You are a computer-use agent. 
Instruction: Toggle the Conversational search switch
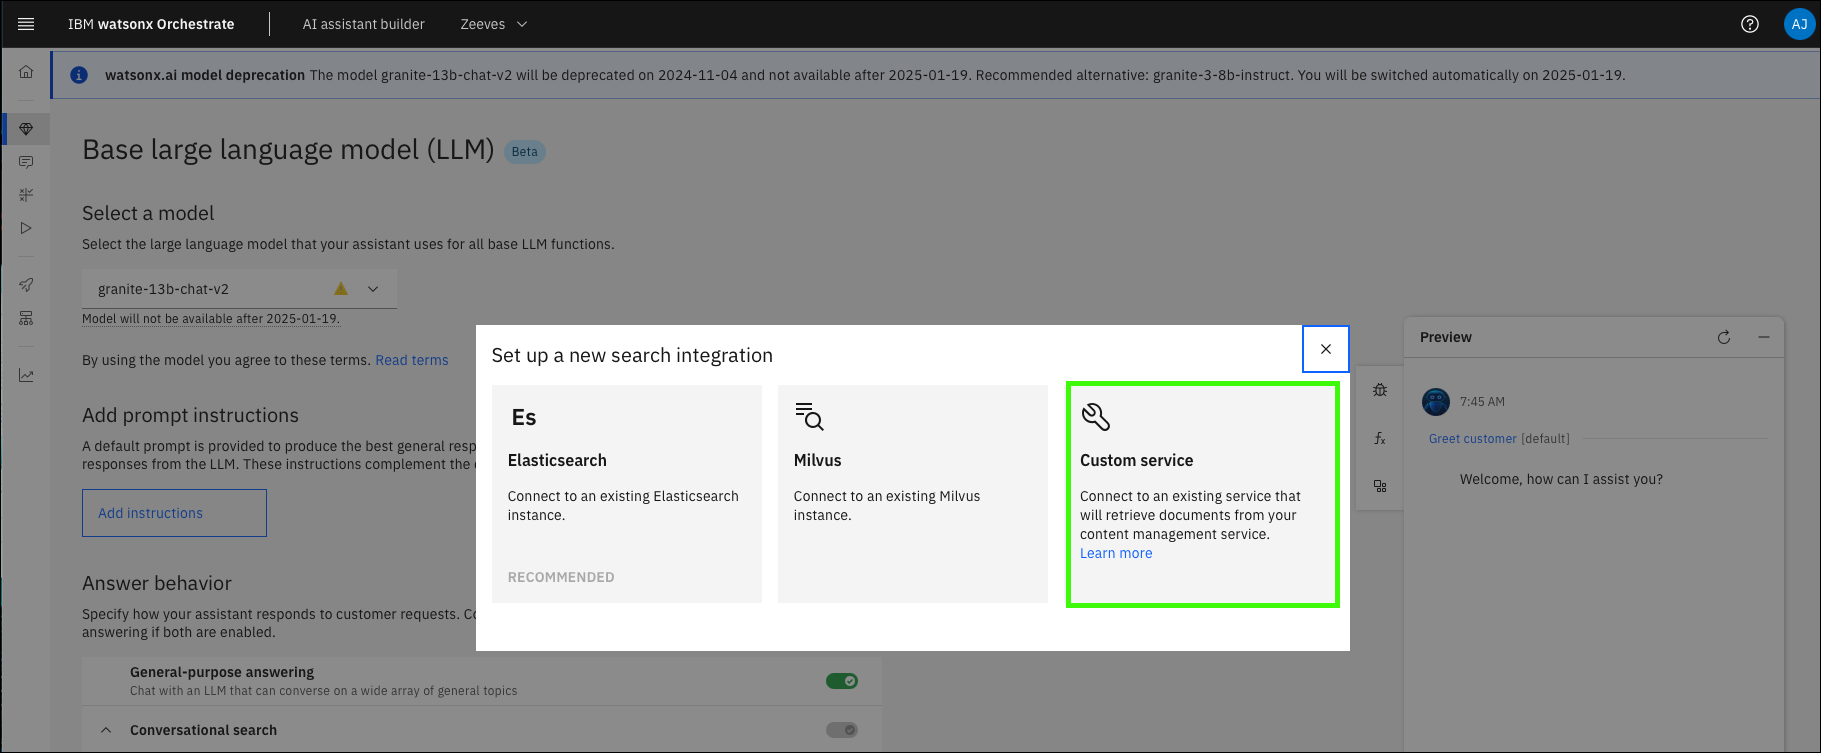pyautogui.click(x=841, y=730)
